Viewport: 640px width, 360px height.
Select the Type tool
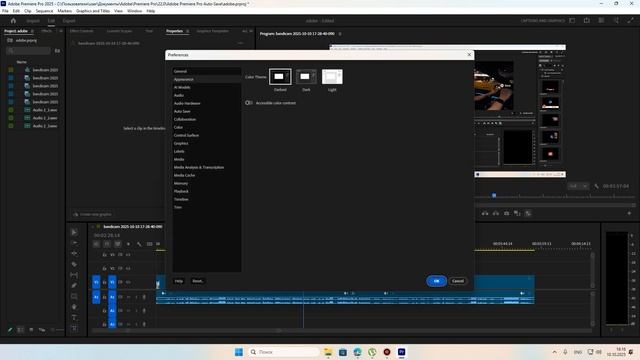pyautogui.click(x=74, y=318)
